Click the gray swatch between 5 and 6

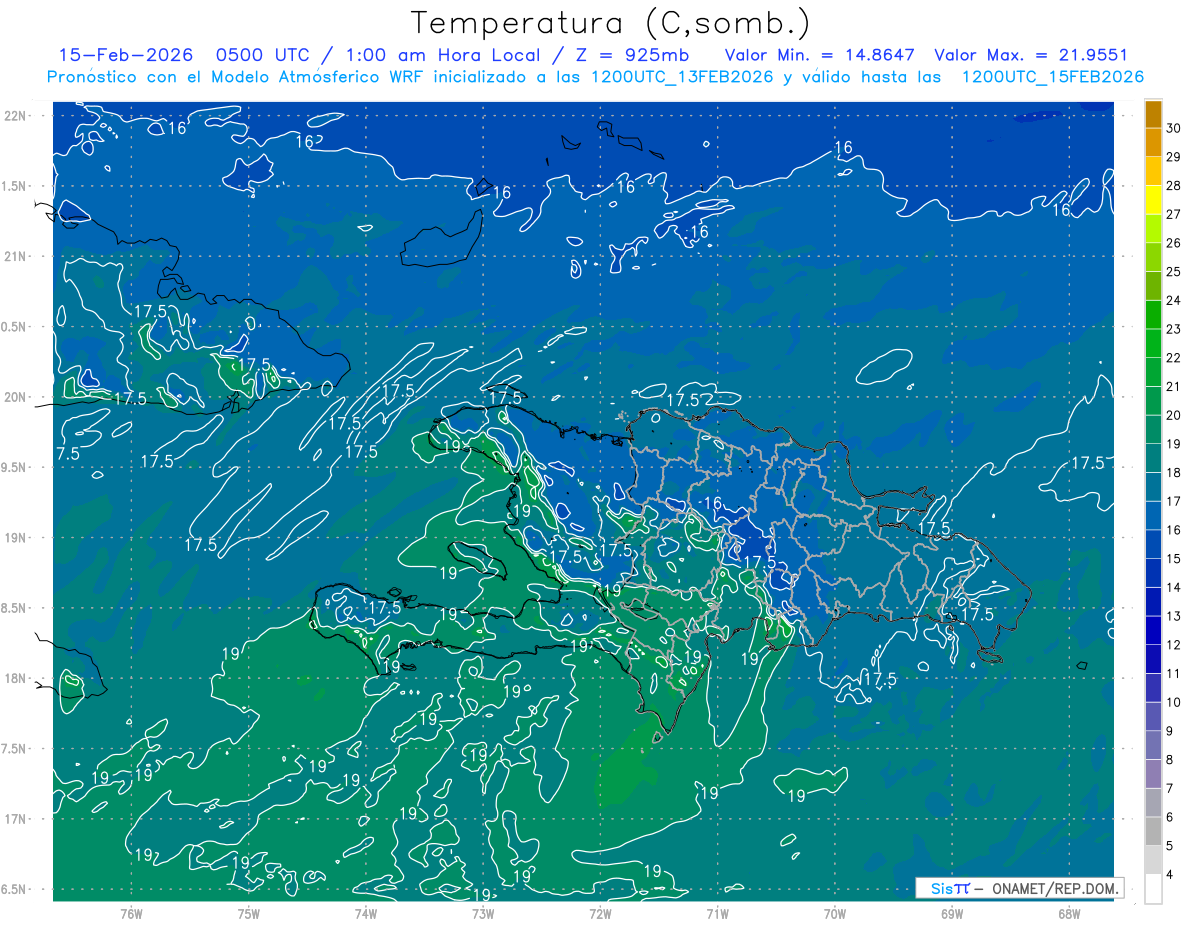[x=1153, y=831]
